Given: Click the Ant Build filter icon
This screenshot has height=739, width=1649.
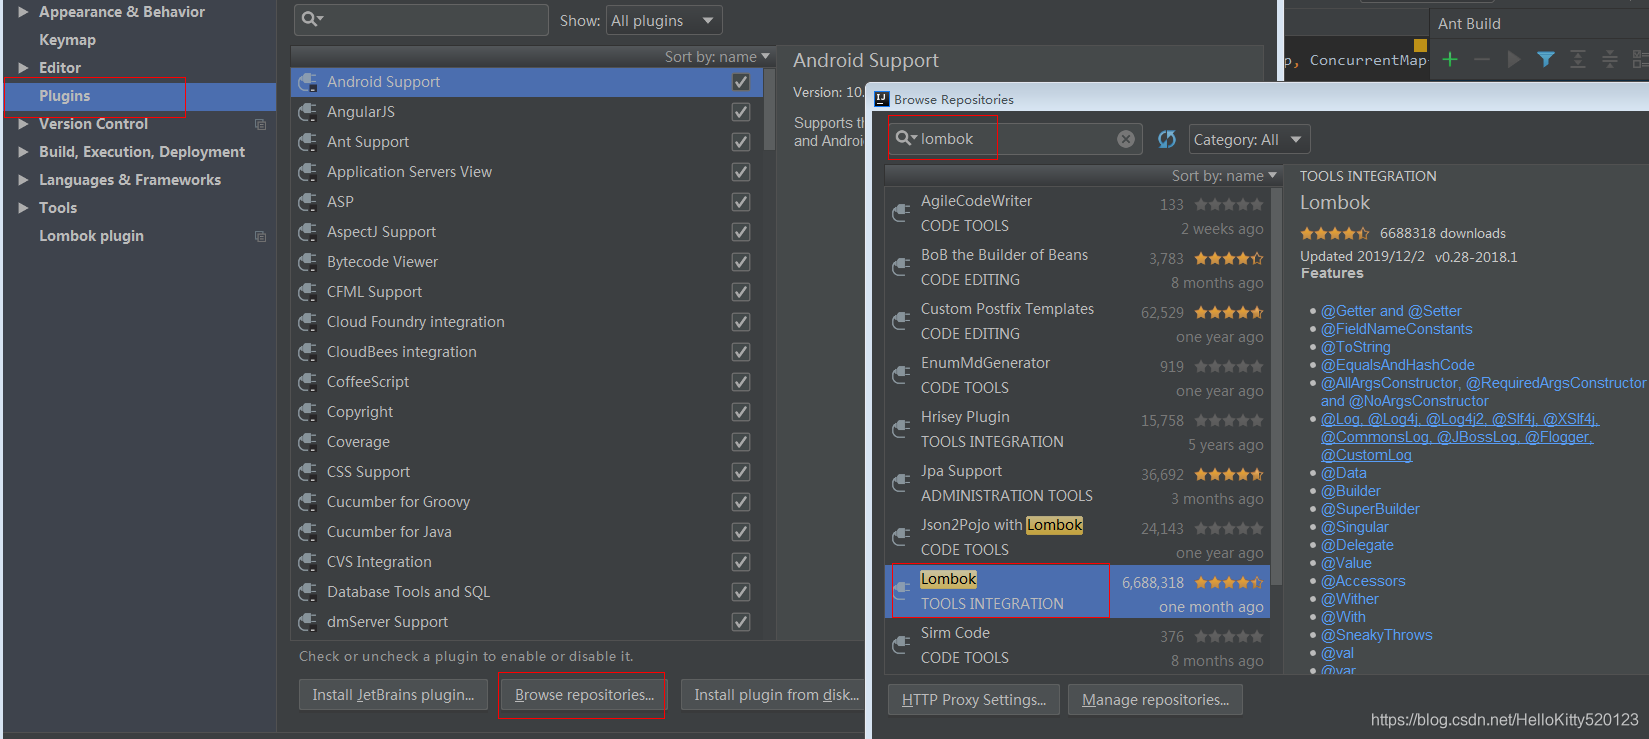Looking at the screenshot, I should pos(1546,60).
